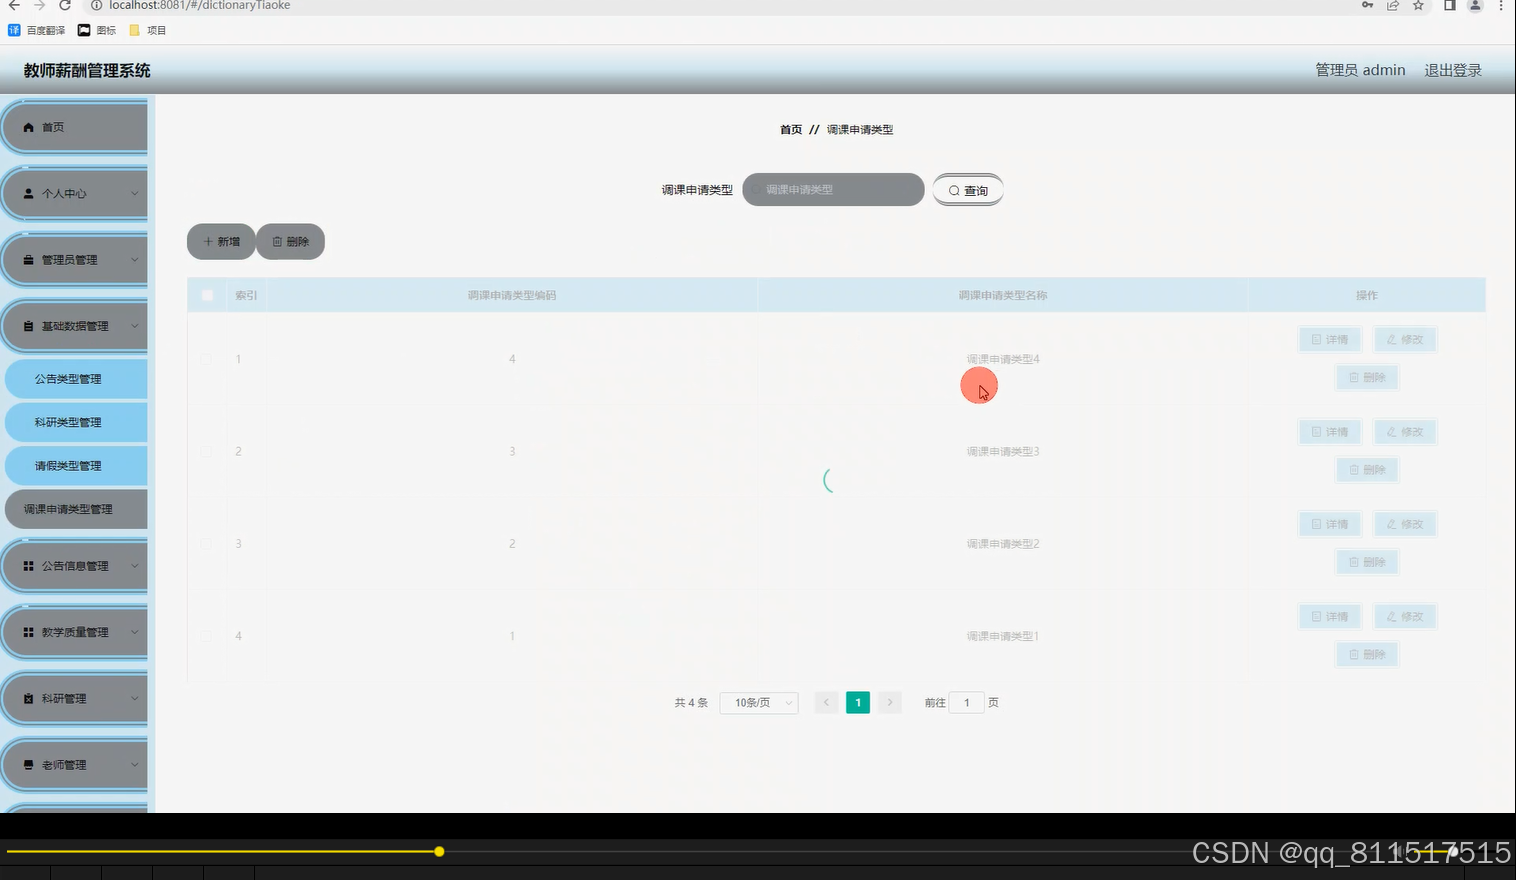Open the 项目 bookmarks folder

[x=148, y=30]
